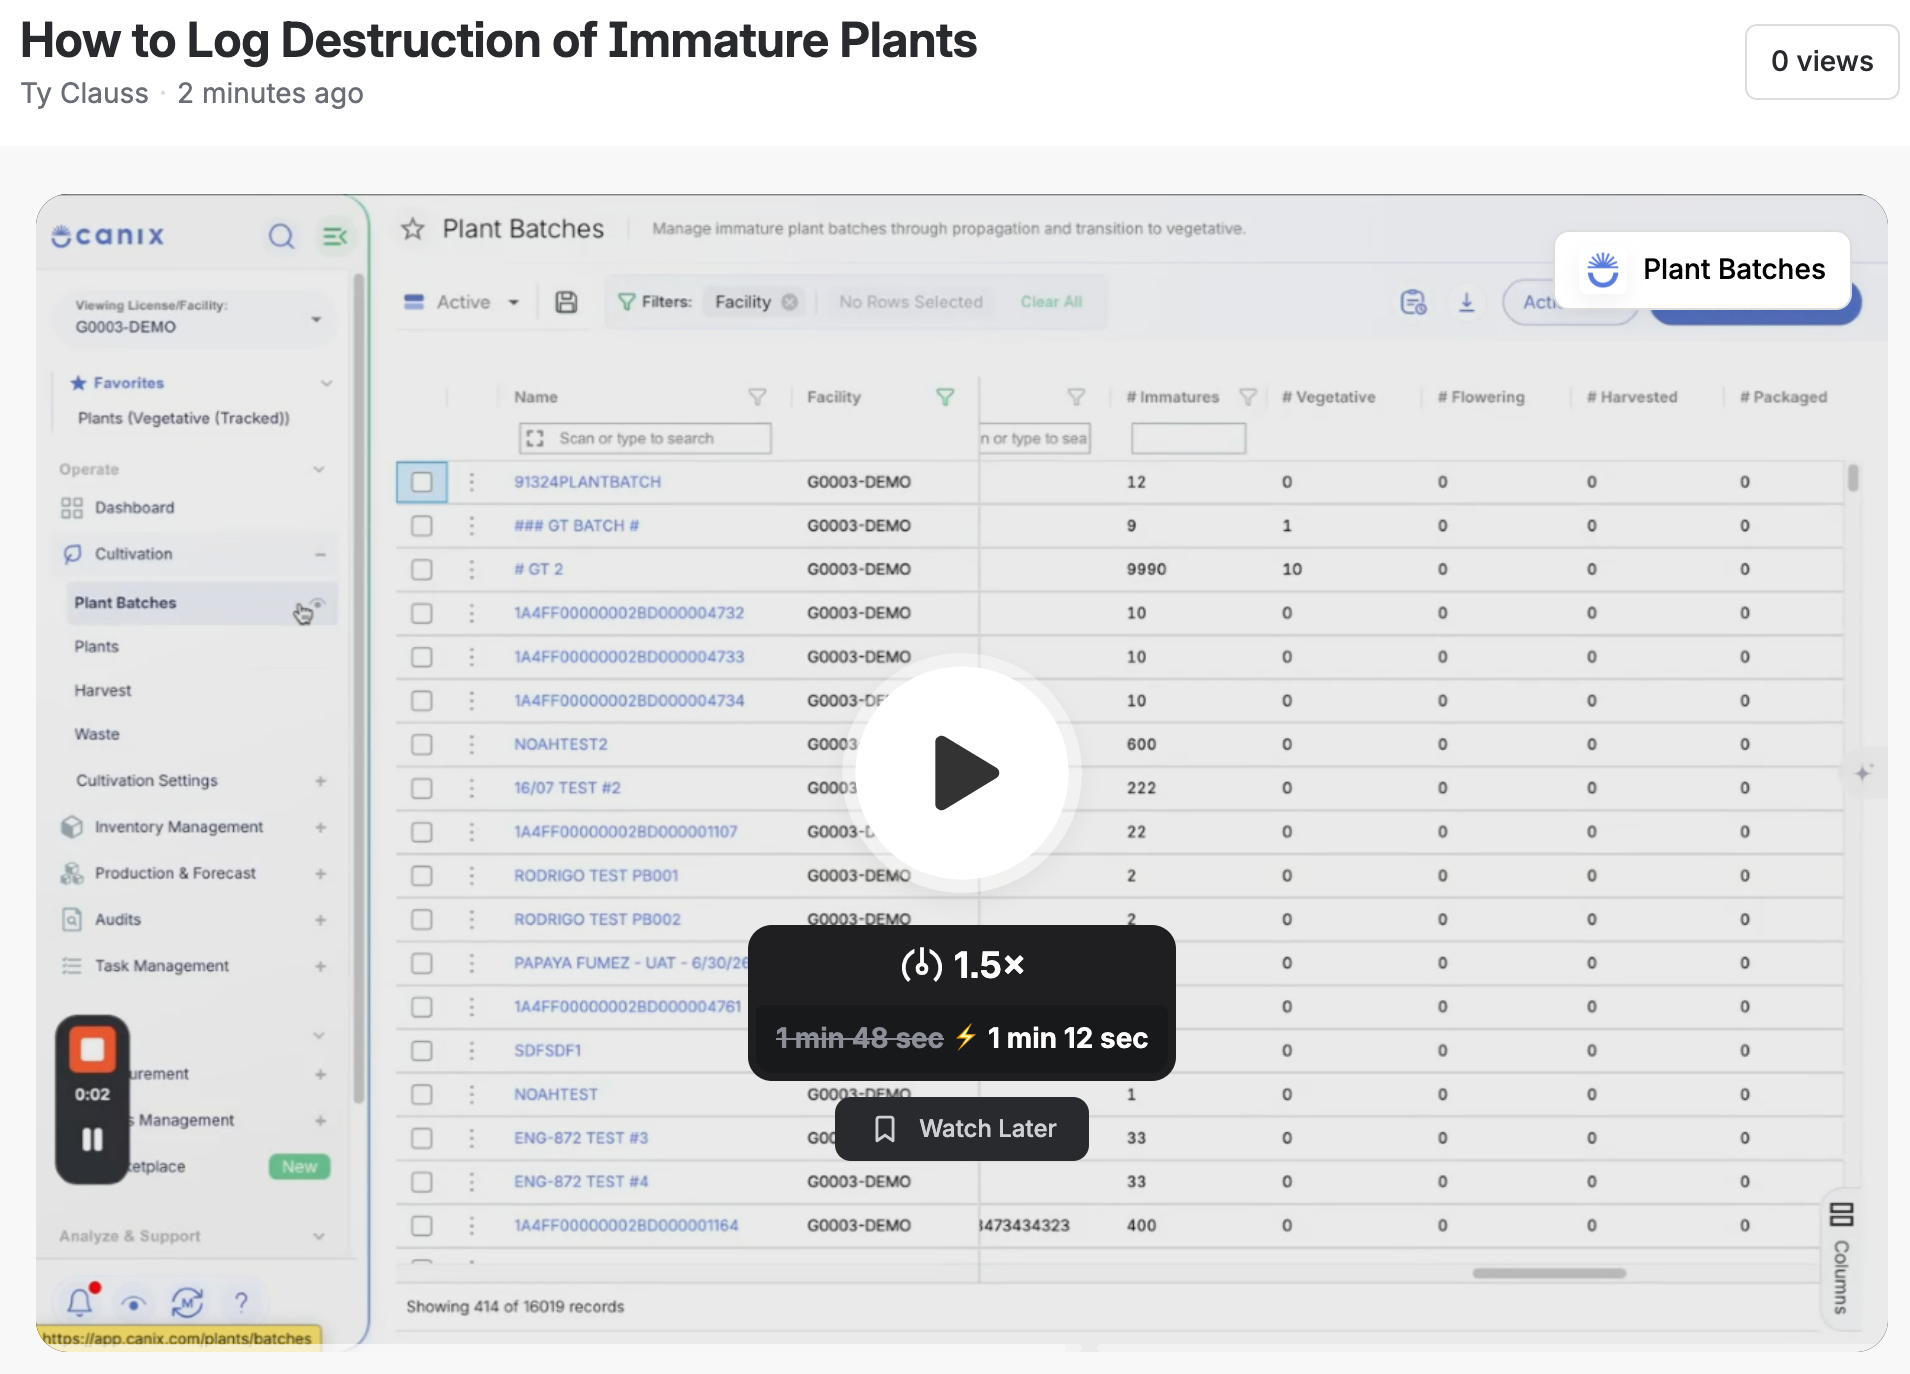Open the Name column filter funnel
The width and height of the screenshot is (1910, 1374).
757,397
